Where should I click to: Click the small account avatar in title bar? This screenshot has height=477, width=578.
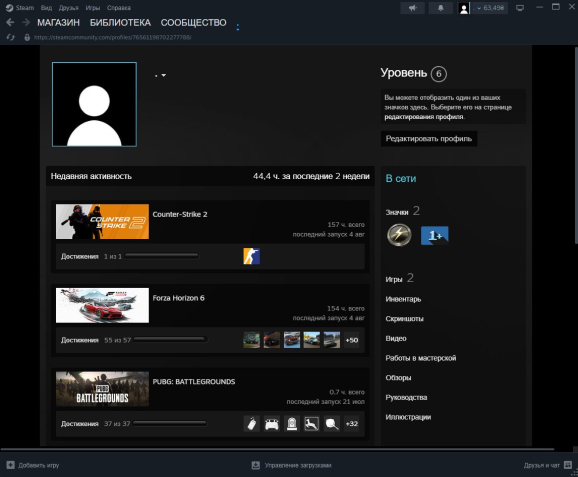tap(464, 8)
